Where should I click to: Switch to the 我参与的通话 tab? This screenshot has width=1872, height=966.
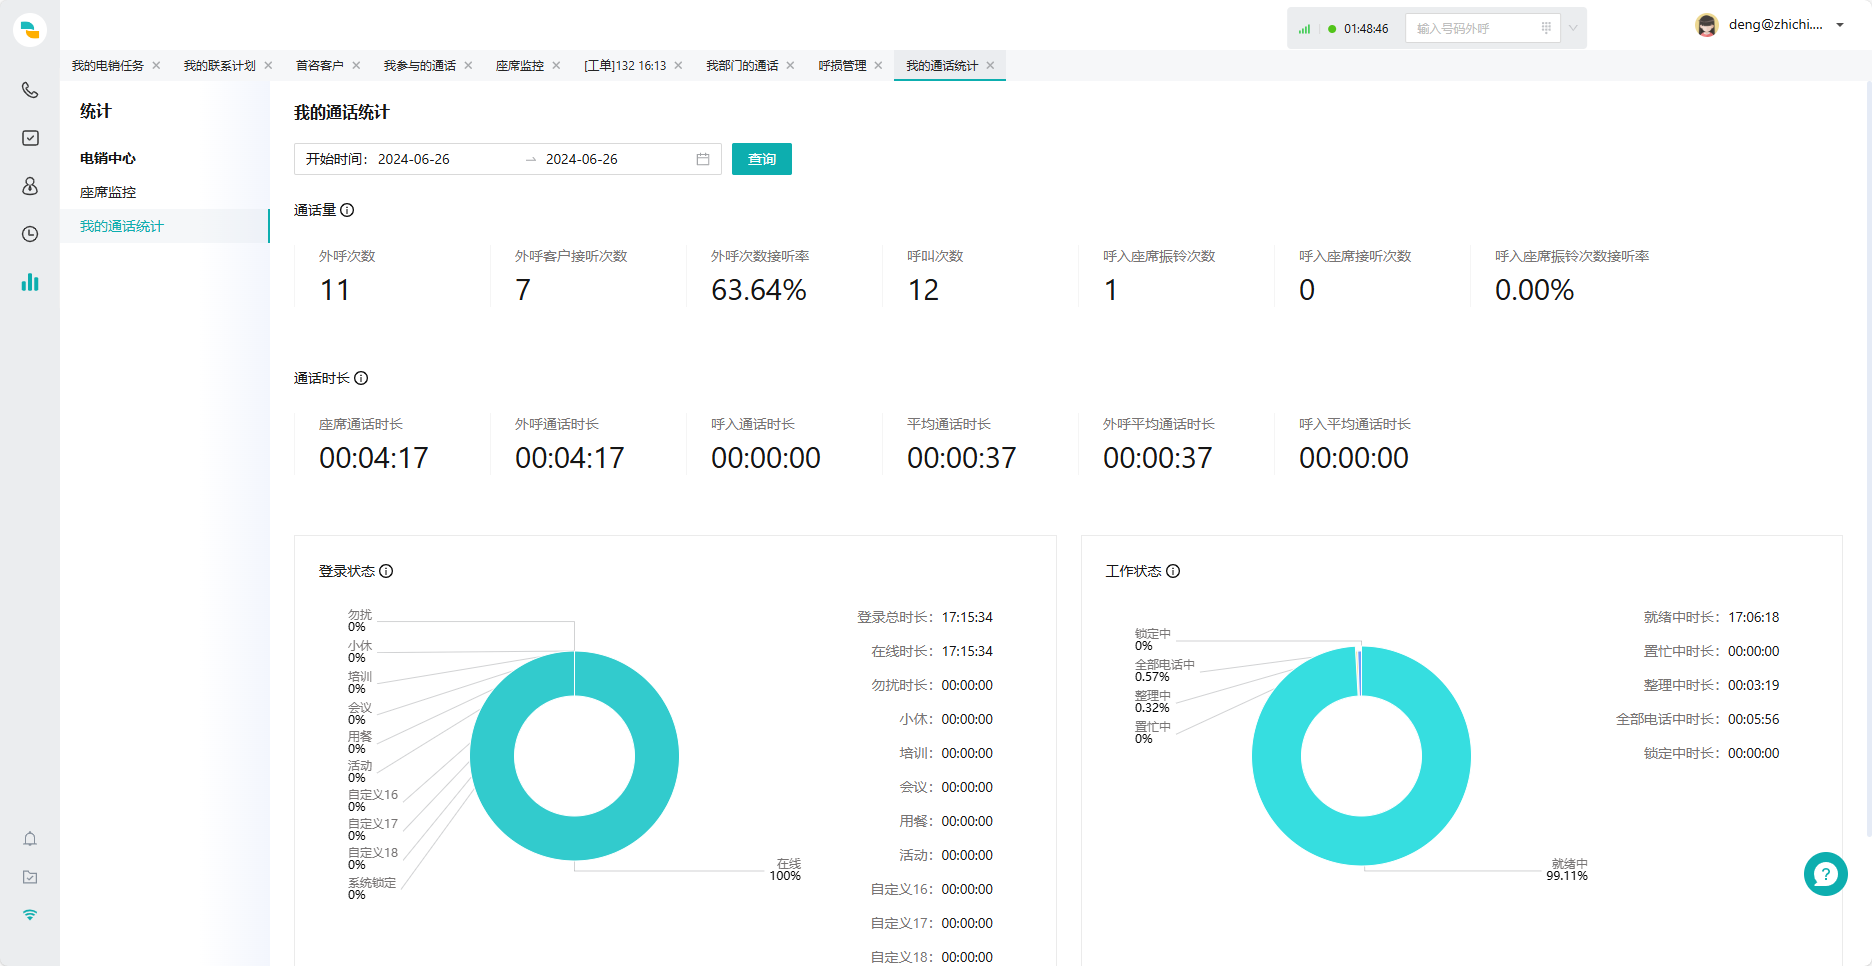point(420,66)
